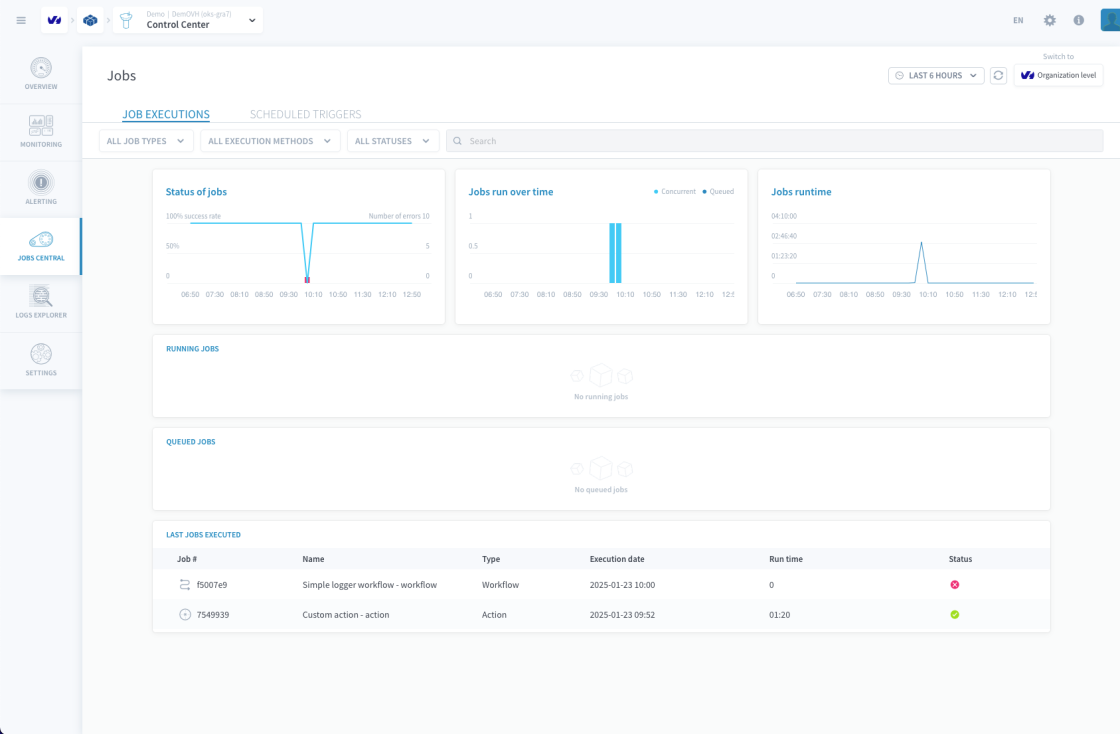This screenshot has width=1120, height=734.
Task: Click the Status of jobs title
Action: coord(196,191)
